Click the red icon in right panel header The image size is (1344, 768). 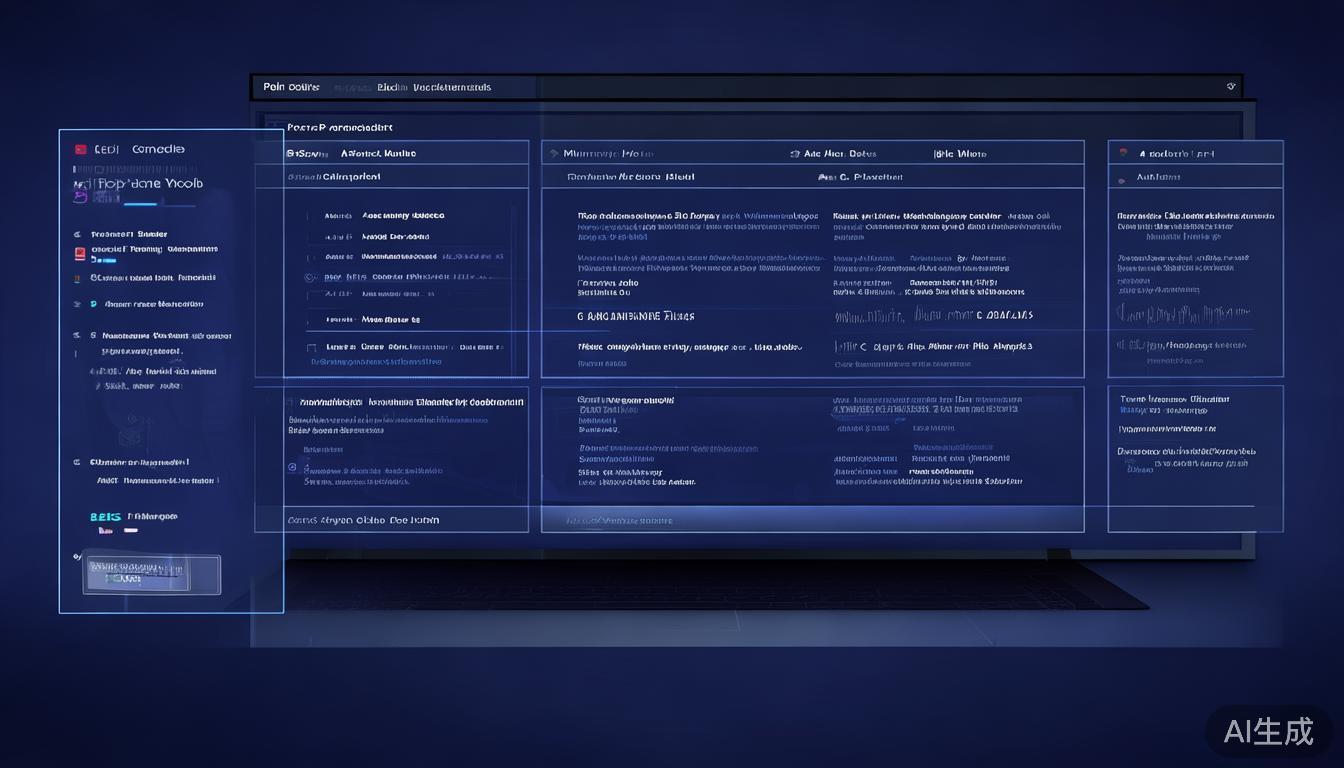(1125, 153)
